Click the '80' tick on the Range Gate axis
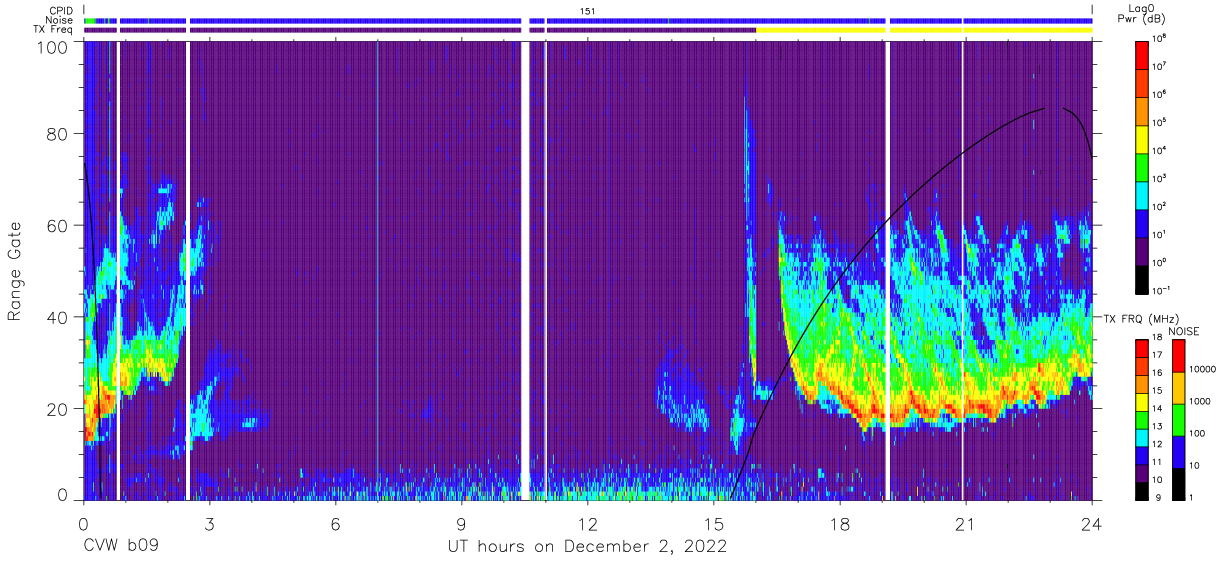The image size is (1228, 567). (58, 134)
